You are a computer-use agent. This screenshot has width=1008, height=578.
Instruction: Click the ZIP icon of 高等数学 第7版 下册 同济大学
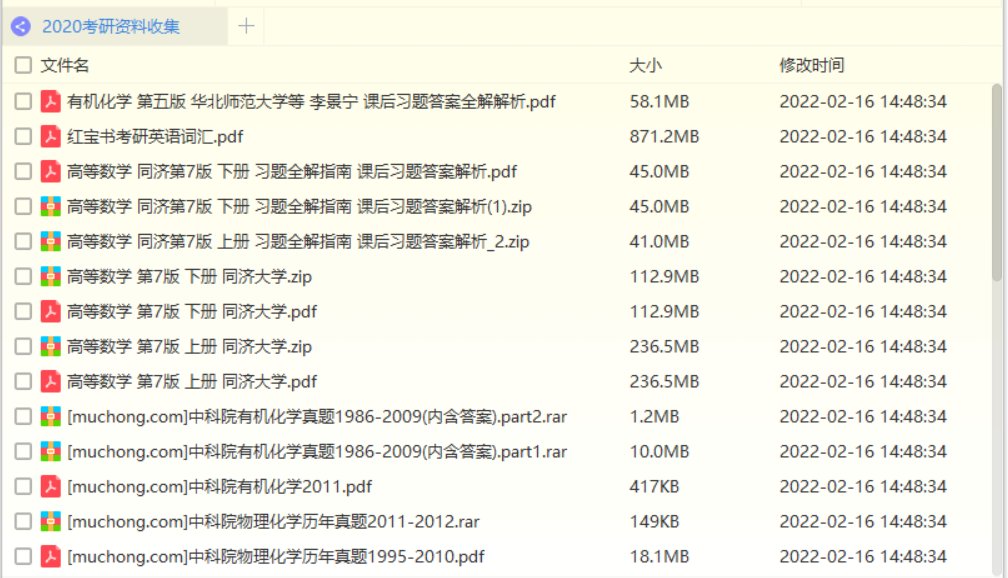pyautogui.click(x=48, y=276)
